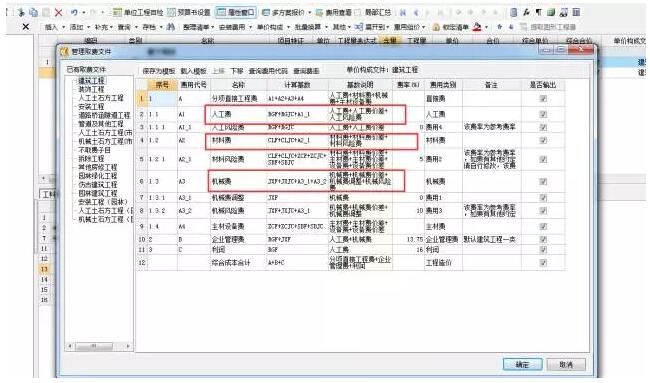Click the 费用代号 column header
Viewport: 650px width, 383px height.
pyautogui.click(x=194, y=85)
